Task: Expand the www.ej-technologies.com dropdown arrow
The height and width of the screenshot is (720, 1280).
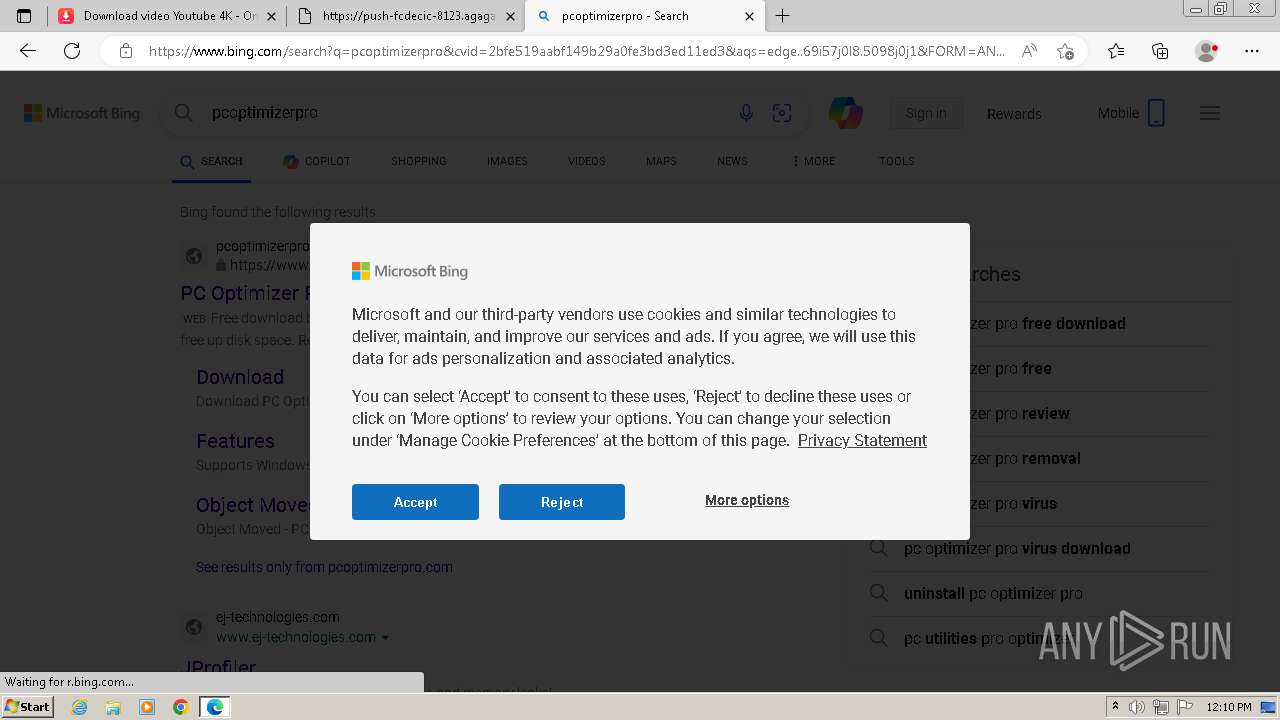Action: [x=385, y=638]
